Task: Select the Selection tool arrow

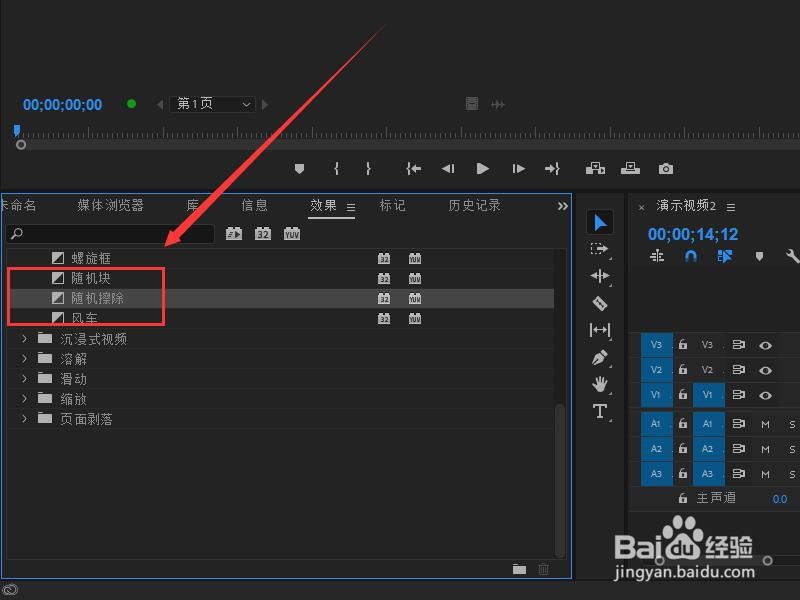Action: (x=600, y=223)
